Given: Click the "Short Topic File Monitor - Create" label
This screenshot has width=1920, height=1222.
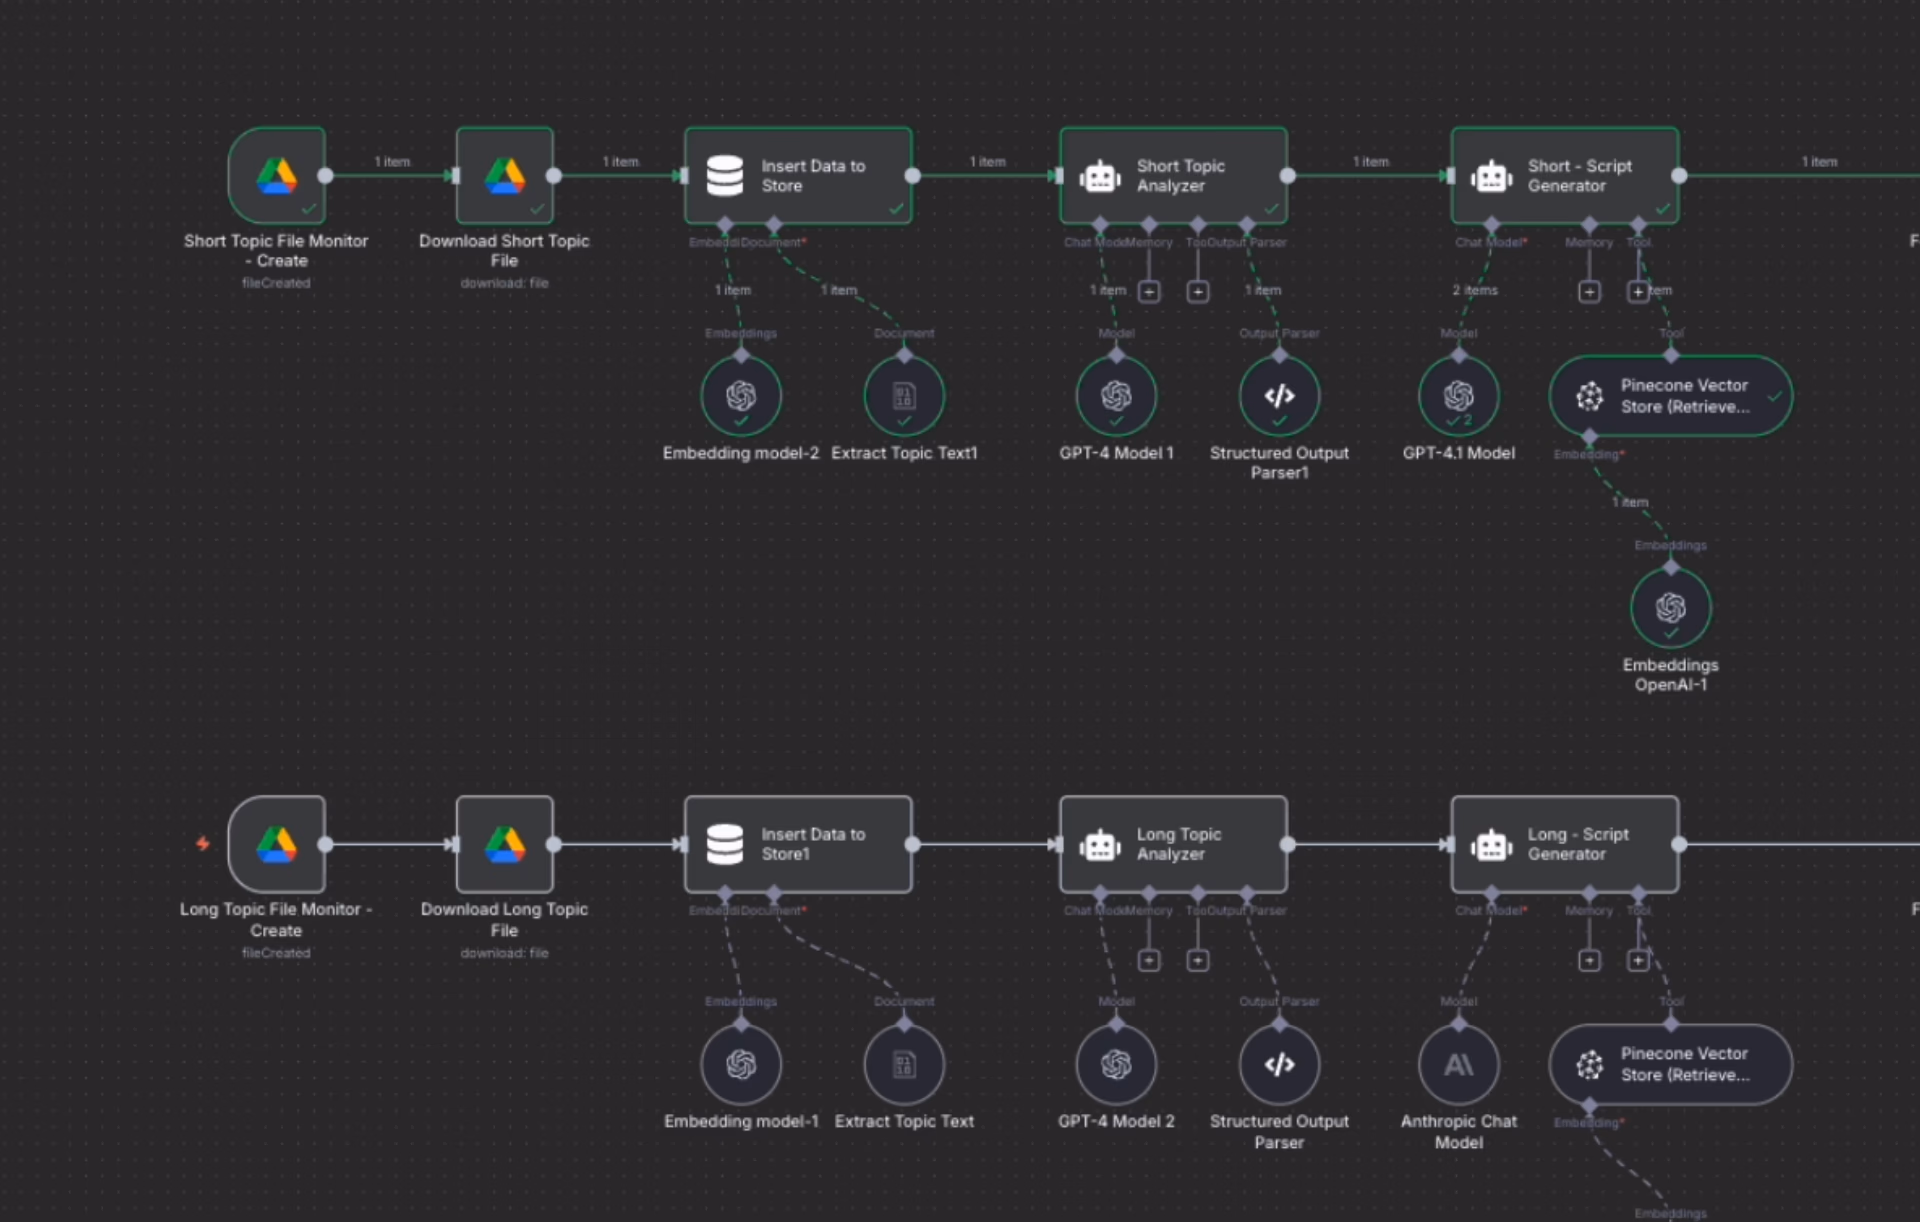Looking at the screenshot, I should coord(276,251).
